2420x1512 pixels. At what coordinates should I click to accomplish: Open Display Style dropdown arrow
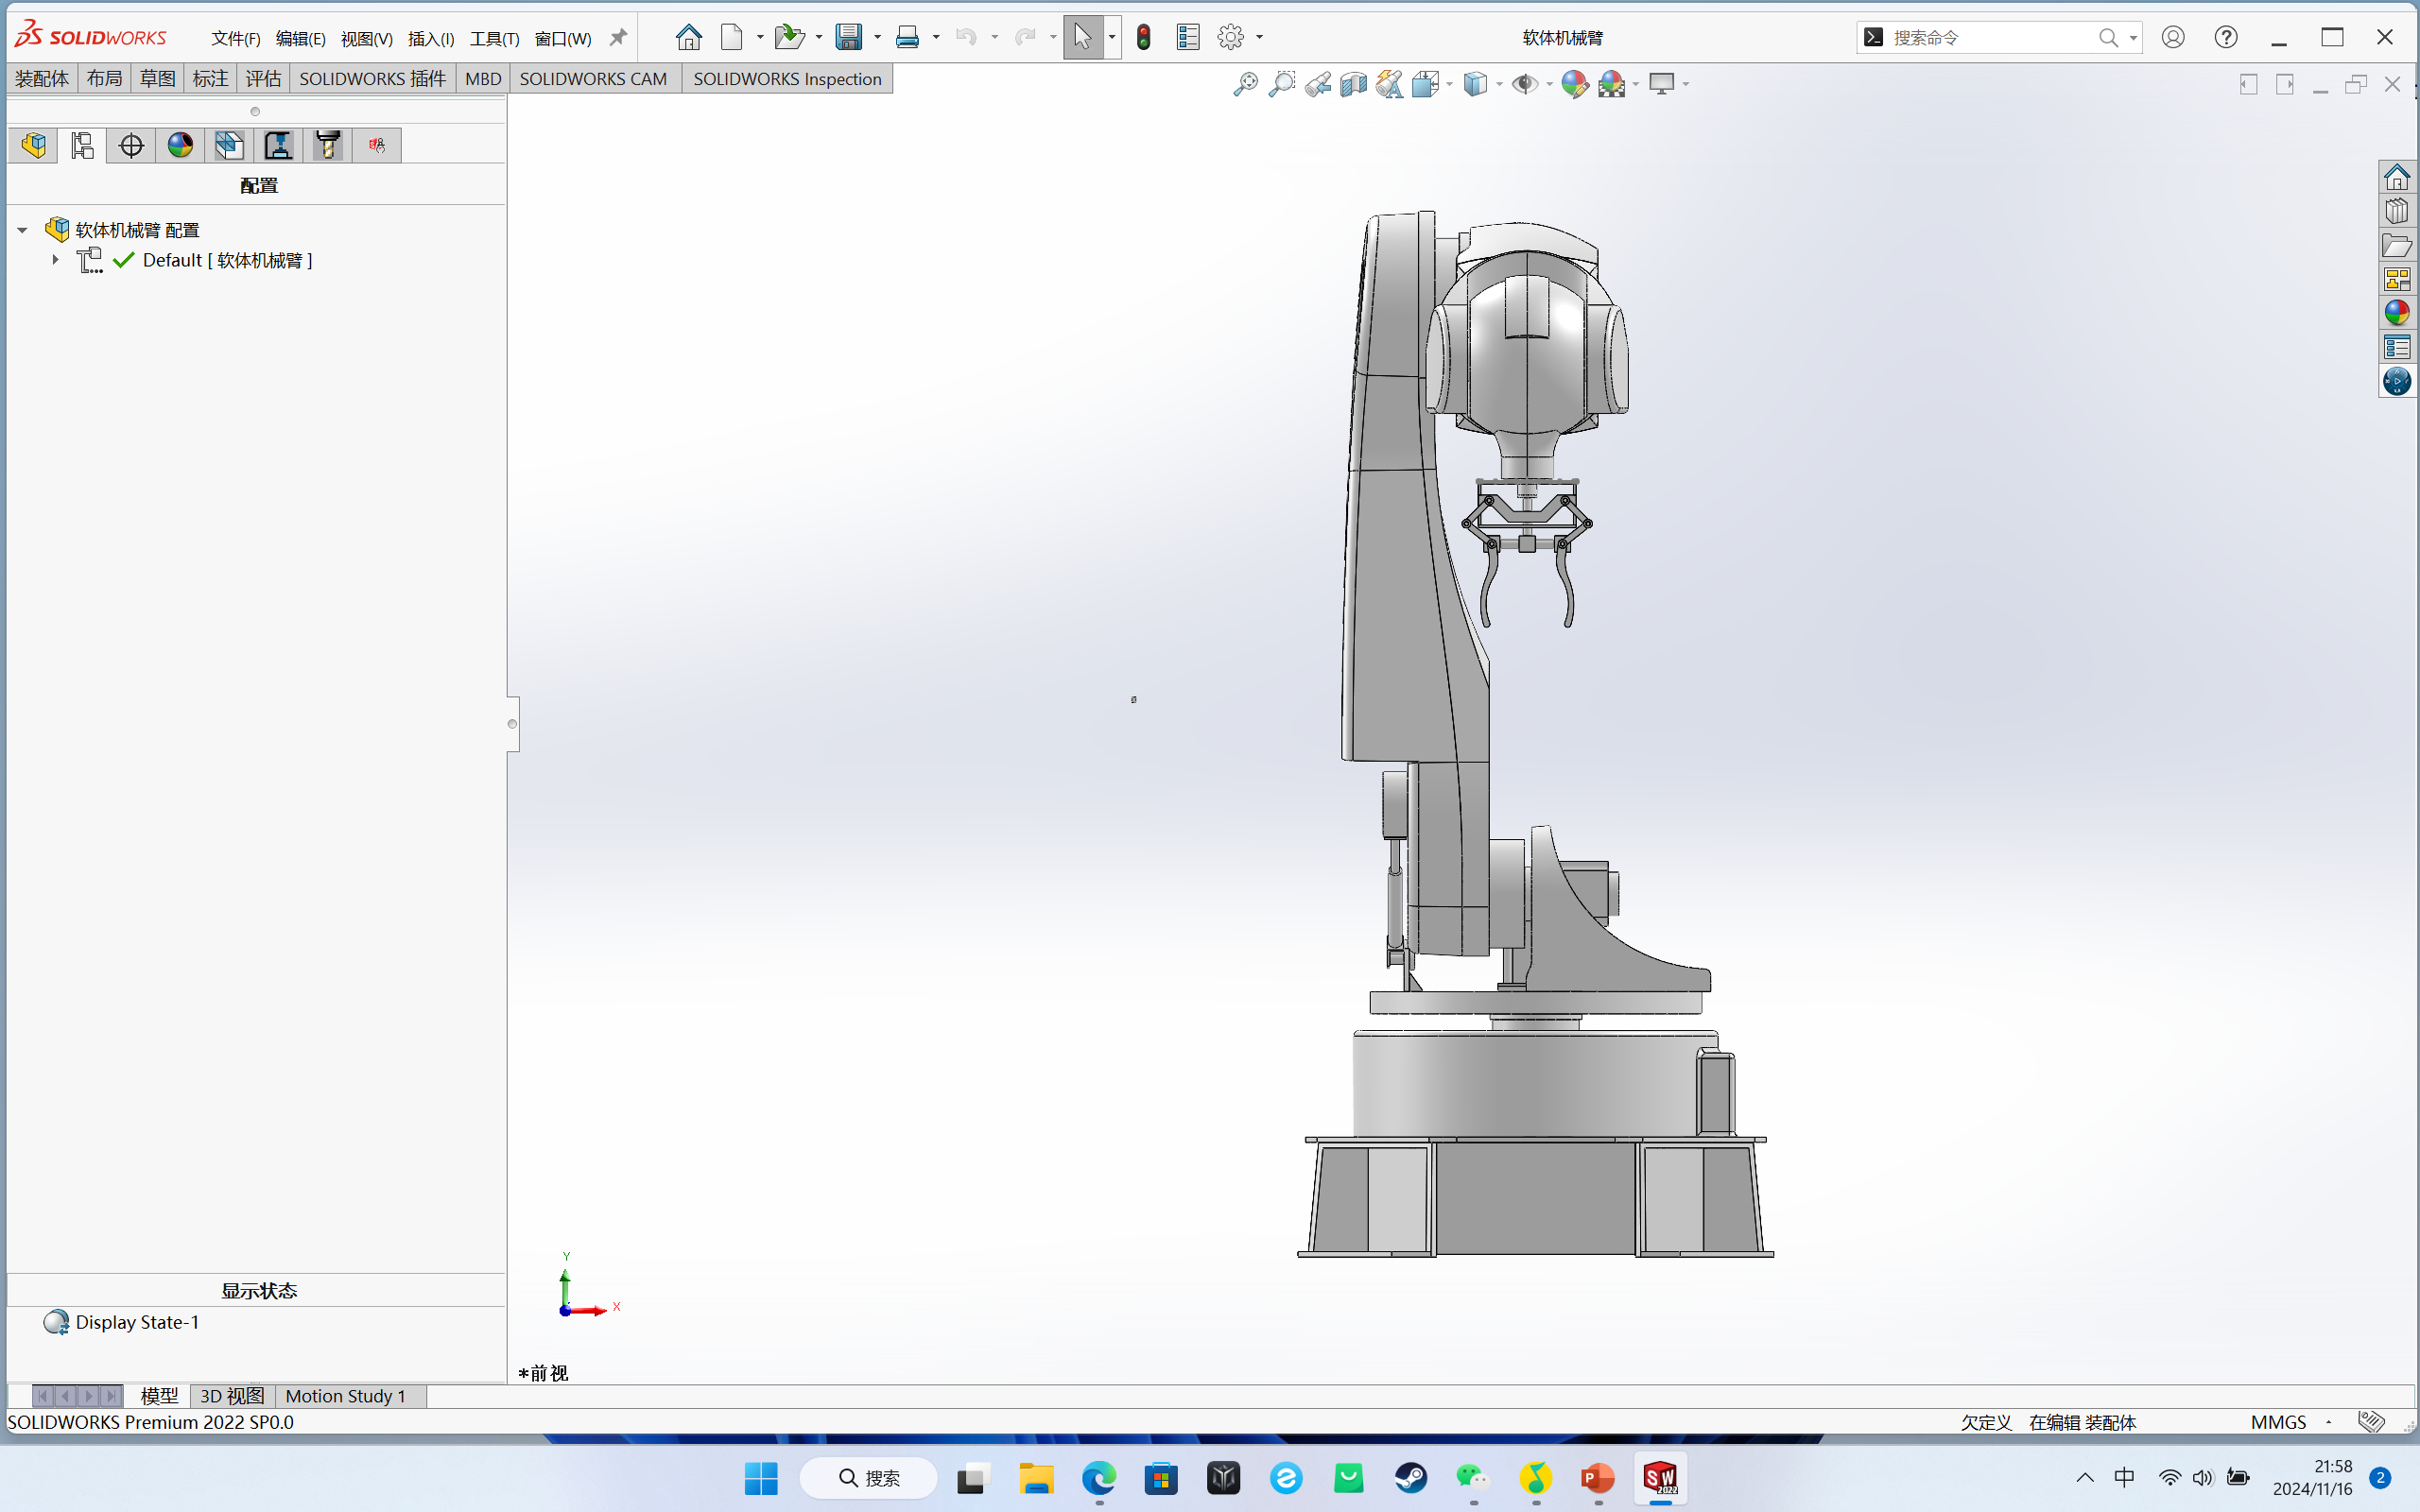click(x=1499, y=84)
